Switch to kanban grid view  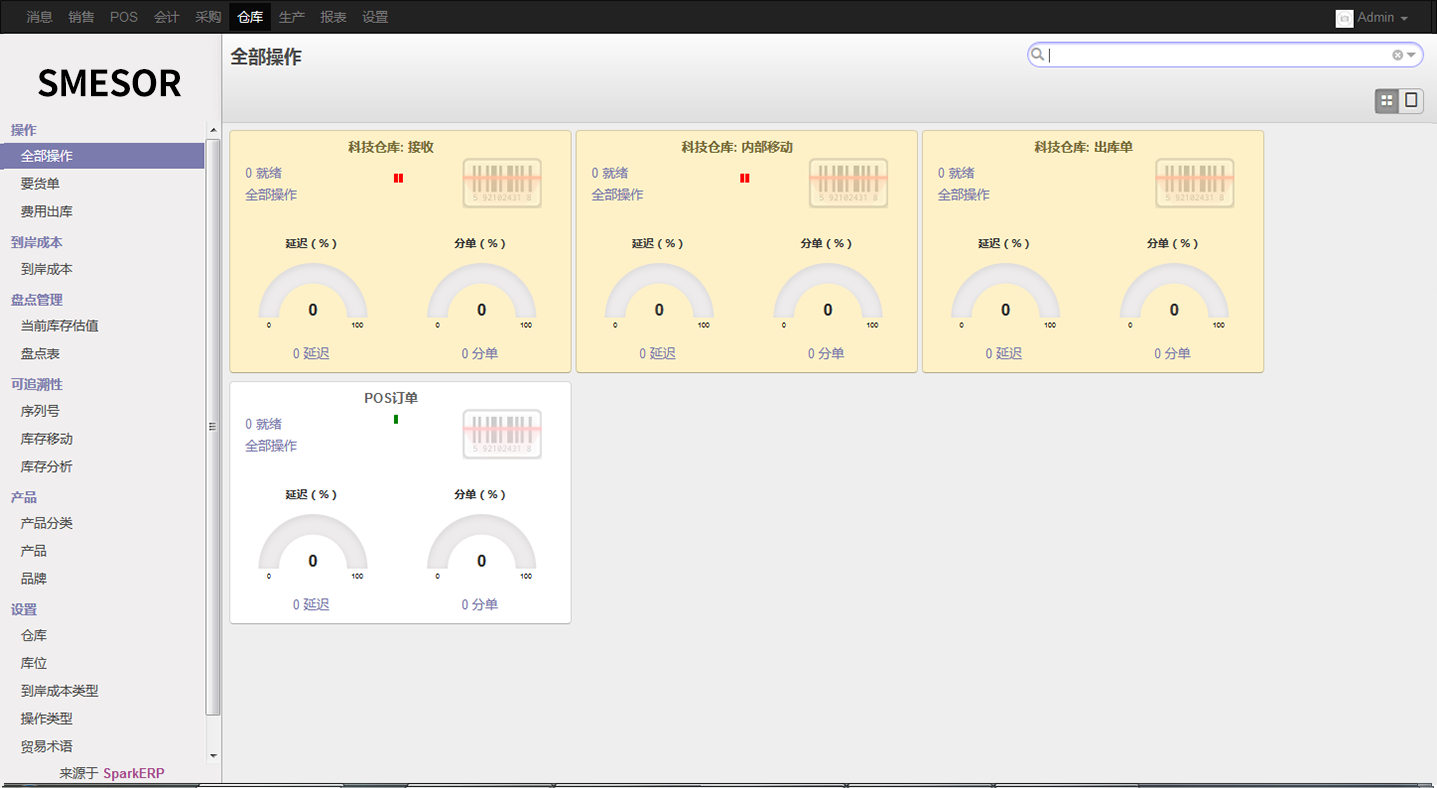coord(1386,101)
